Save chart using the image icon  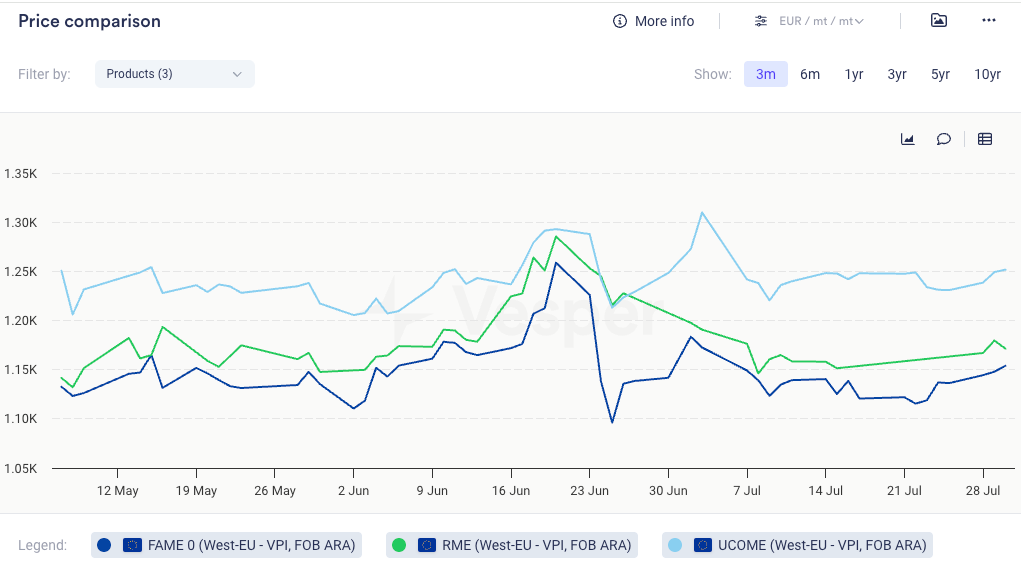point(938,21)
